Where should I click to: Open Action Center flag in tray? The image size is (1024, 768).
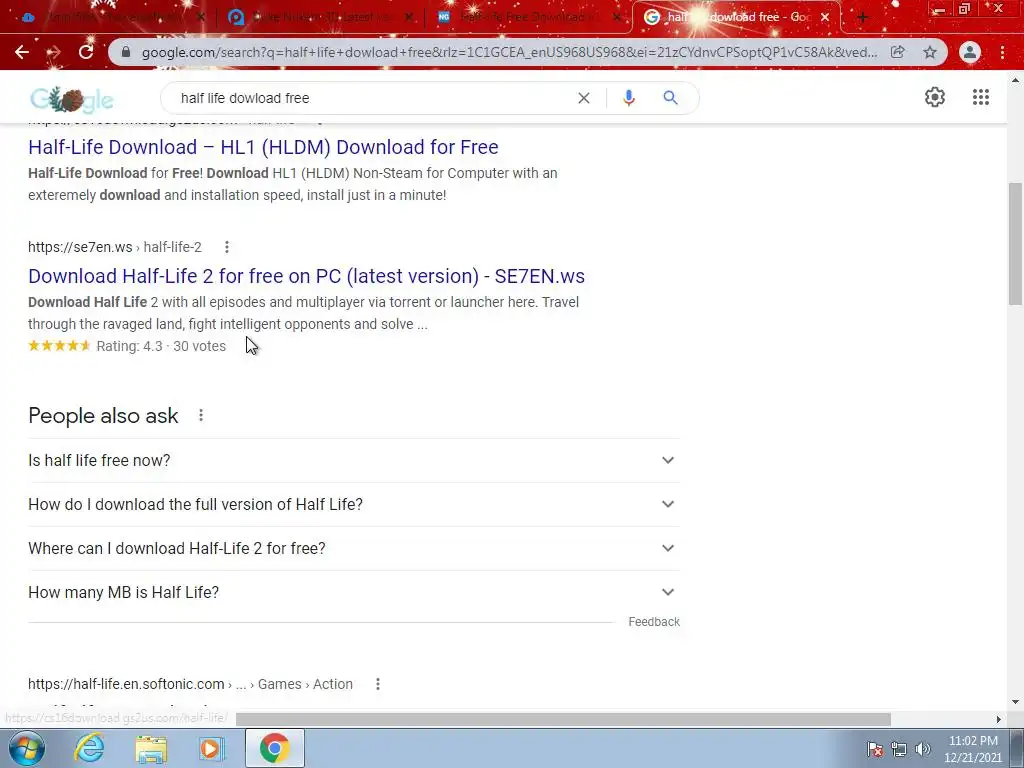point(875,749)
